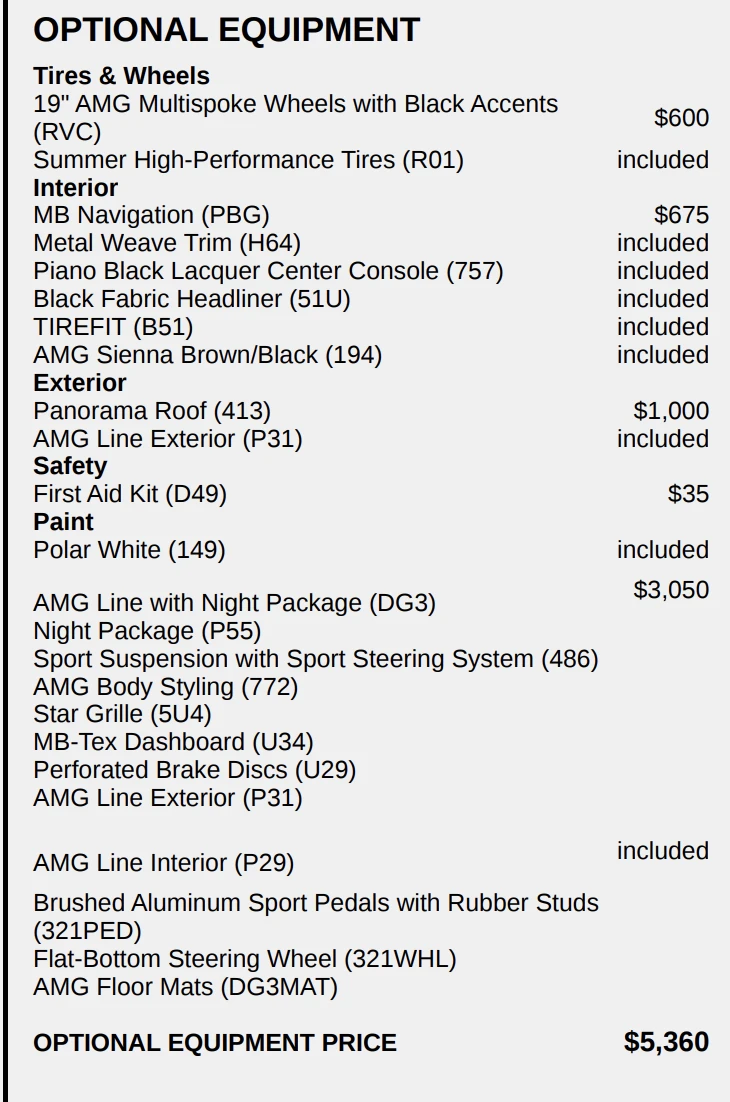
Task: Click the TIREFIT (B51) item
Action: pyautogui.click(x=113, y=327)
